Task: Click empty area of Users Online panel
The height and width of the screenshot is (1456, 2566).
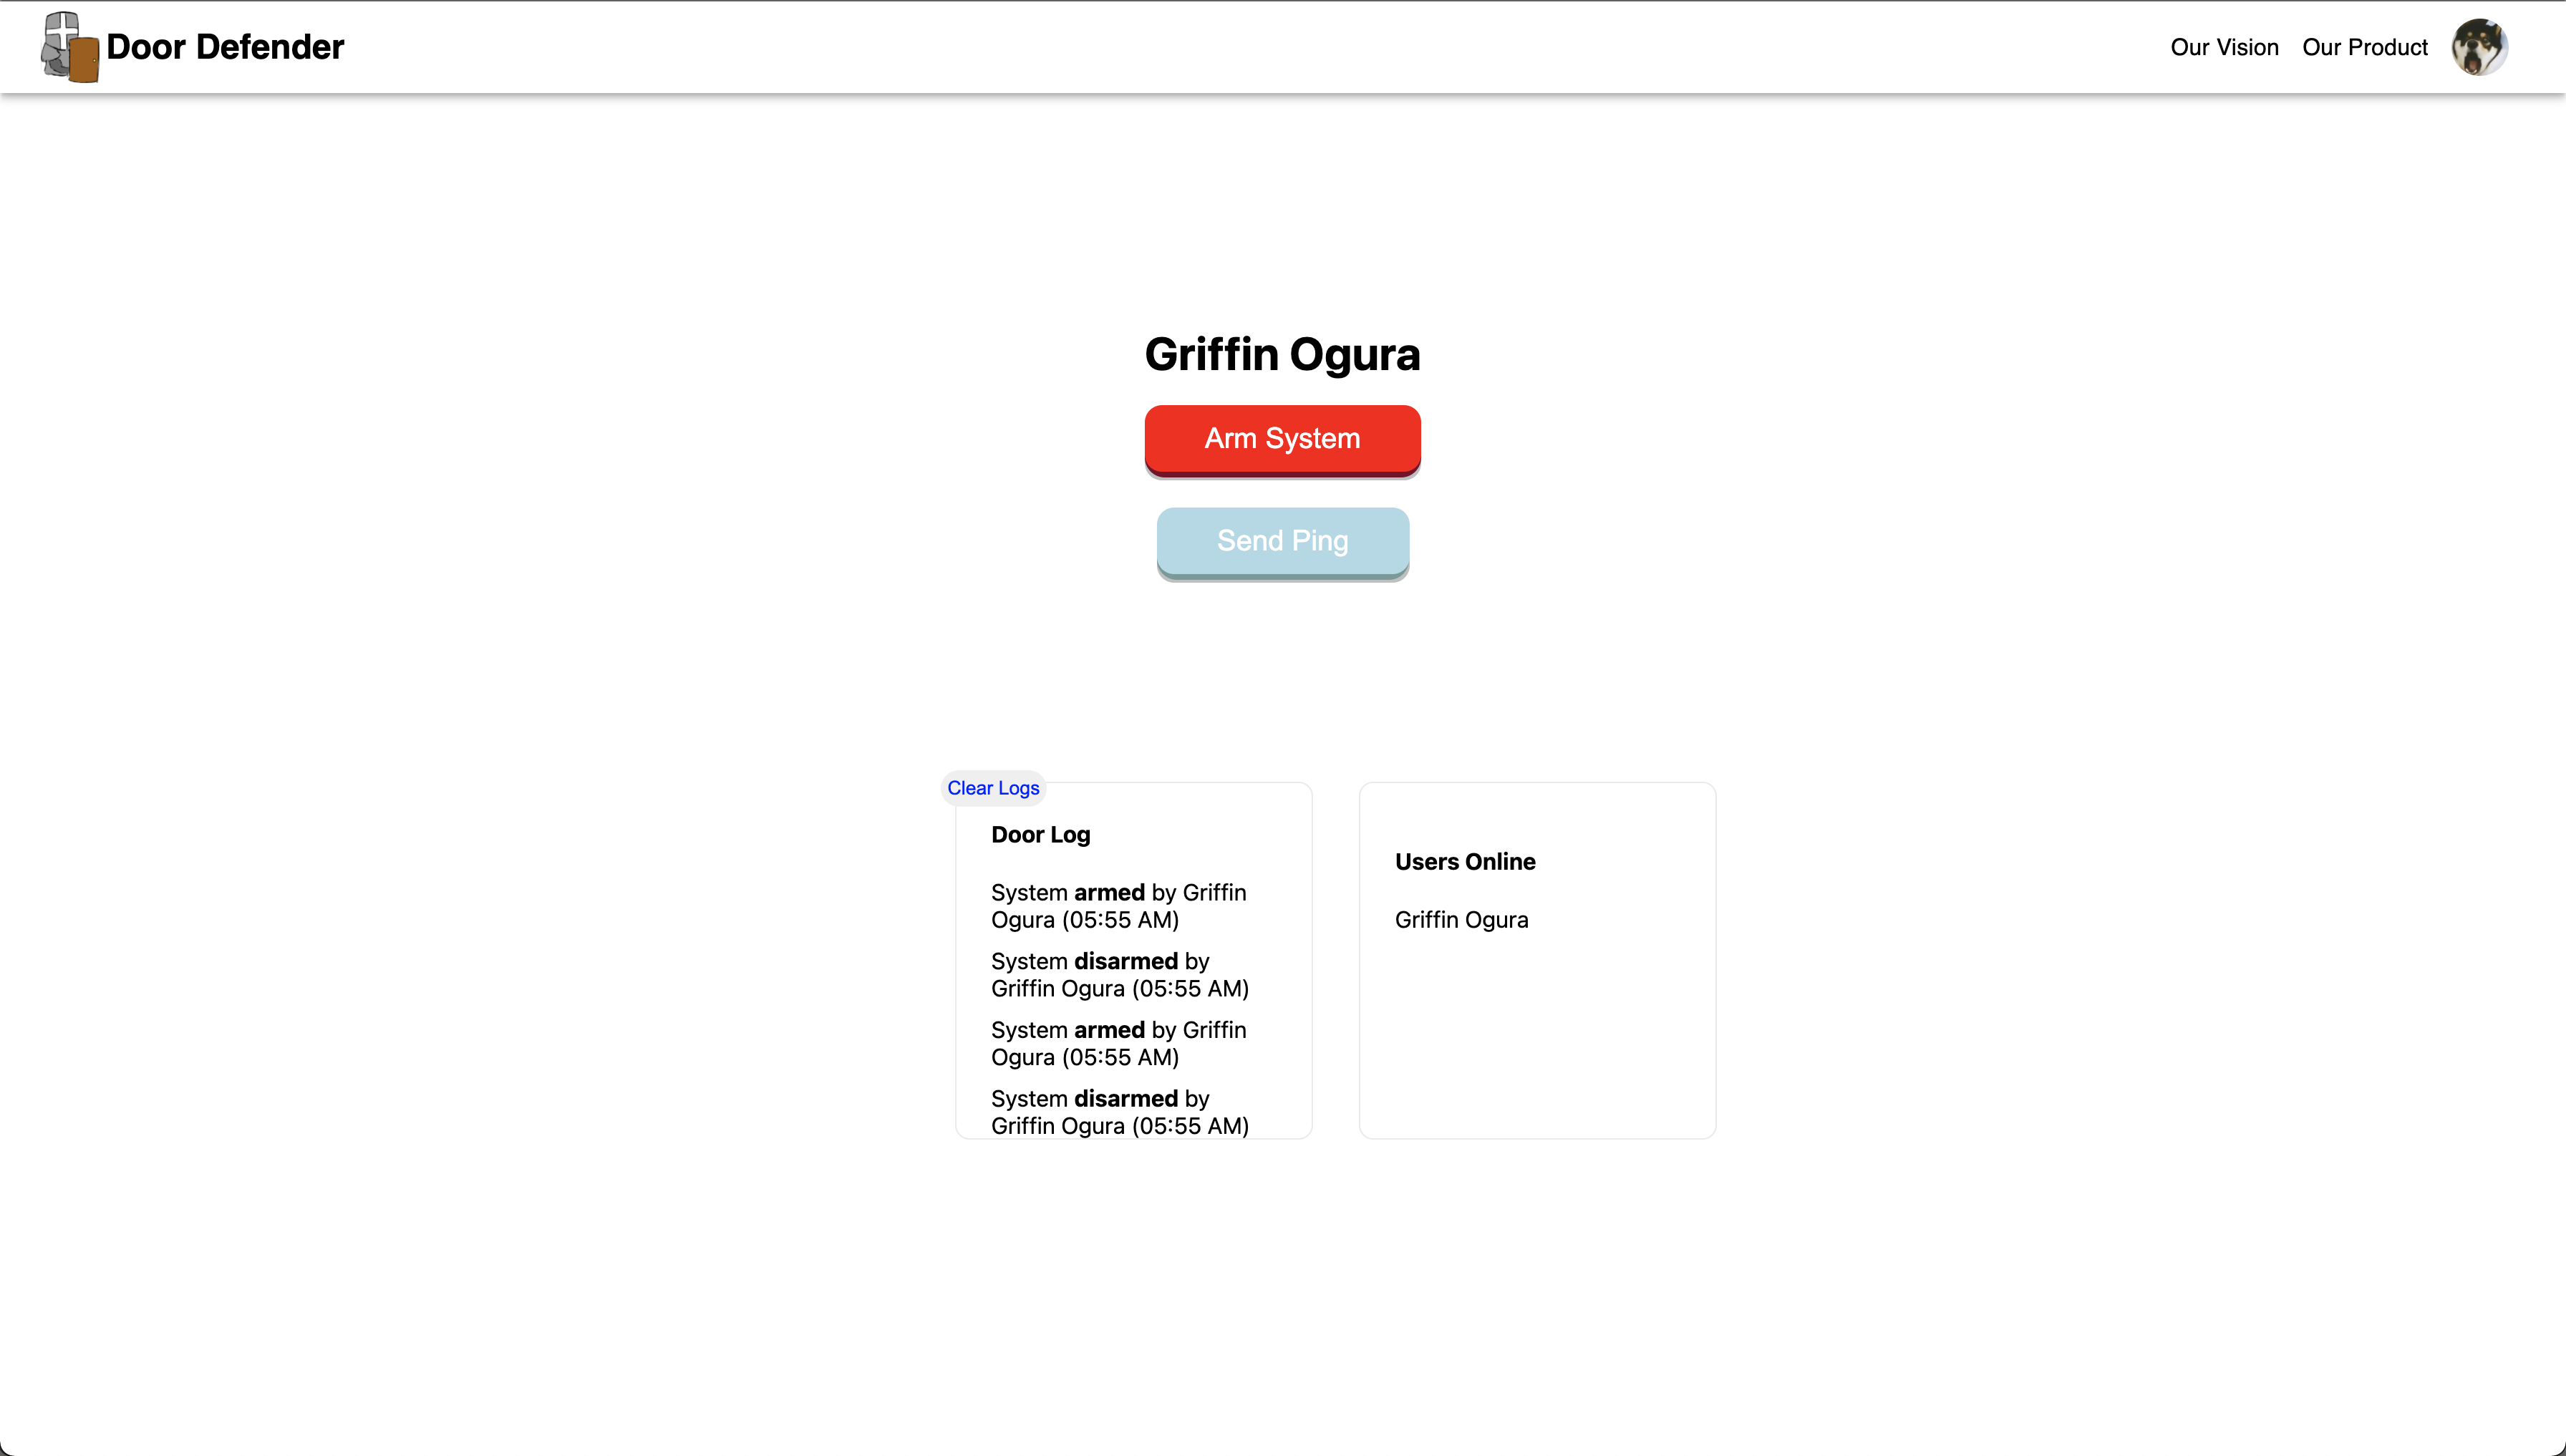Action: tap(1537, 1040)
